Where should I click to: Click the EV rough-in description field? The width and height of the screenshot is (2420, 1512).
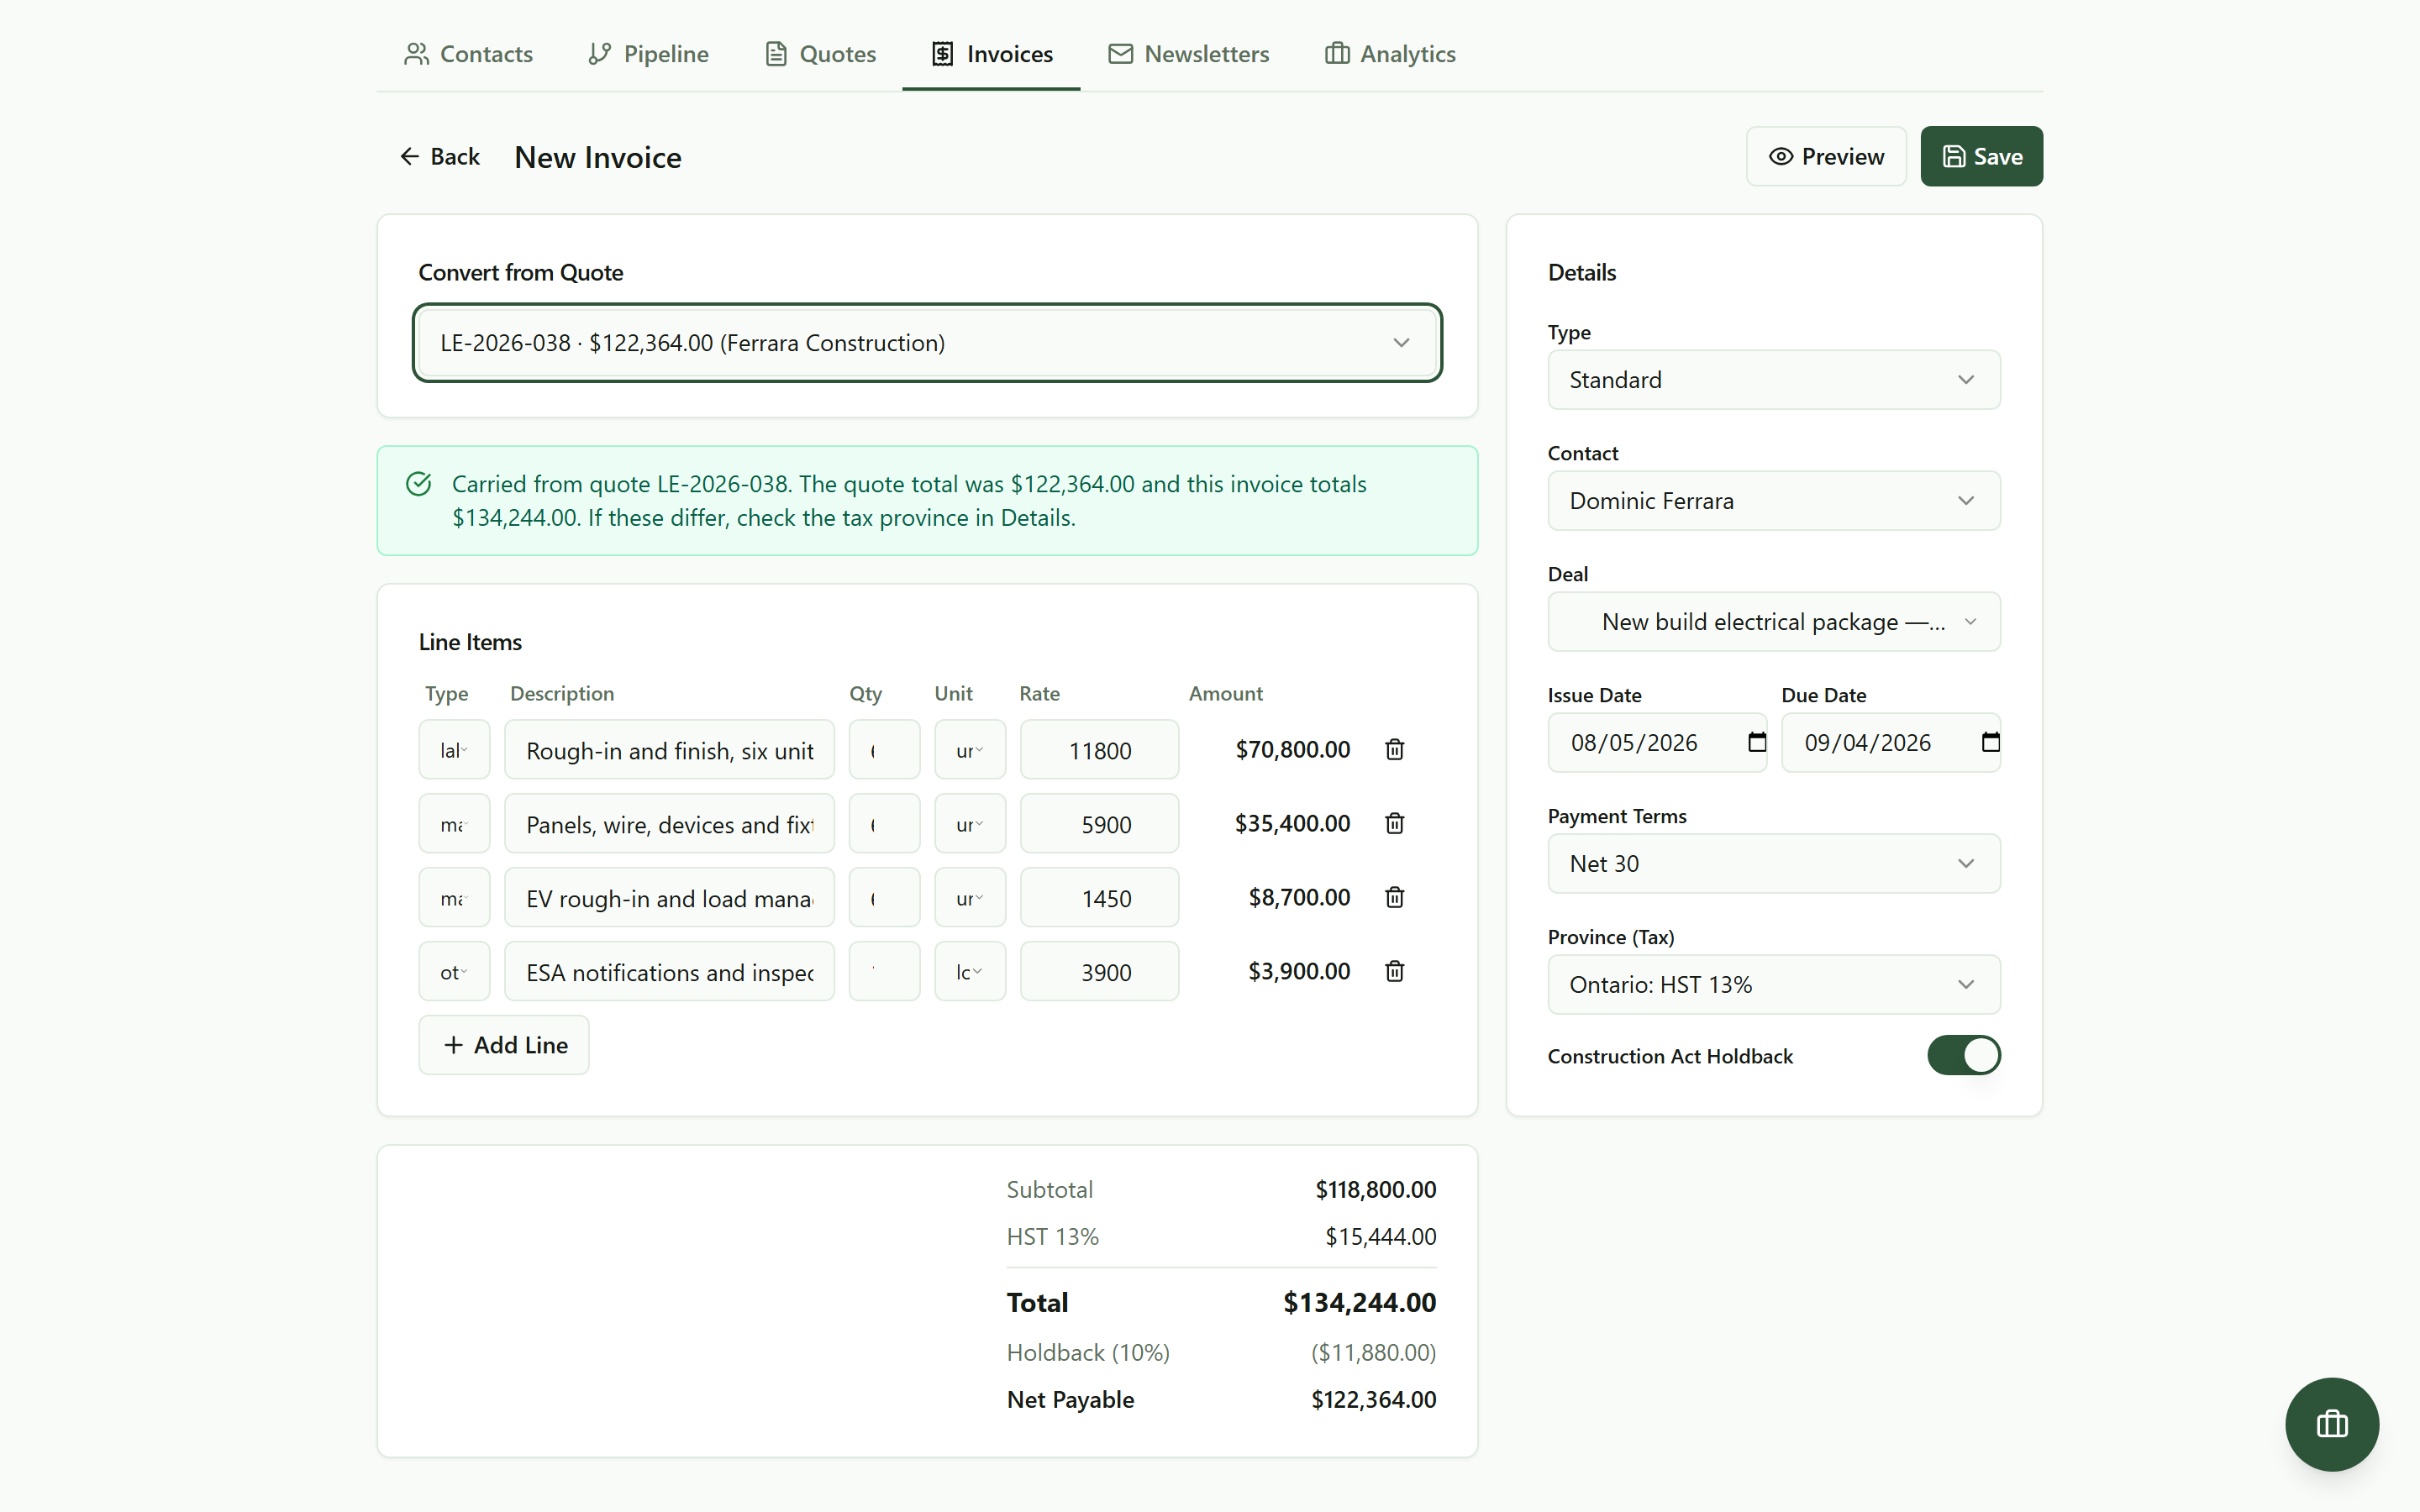(x=669, y=898)
